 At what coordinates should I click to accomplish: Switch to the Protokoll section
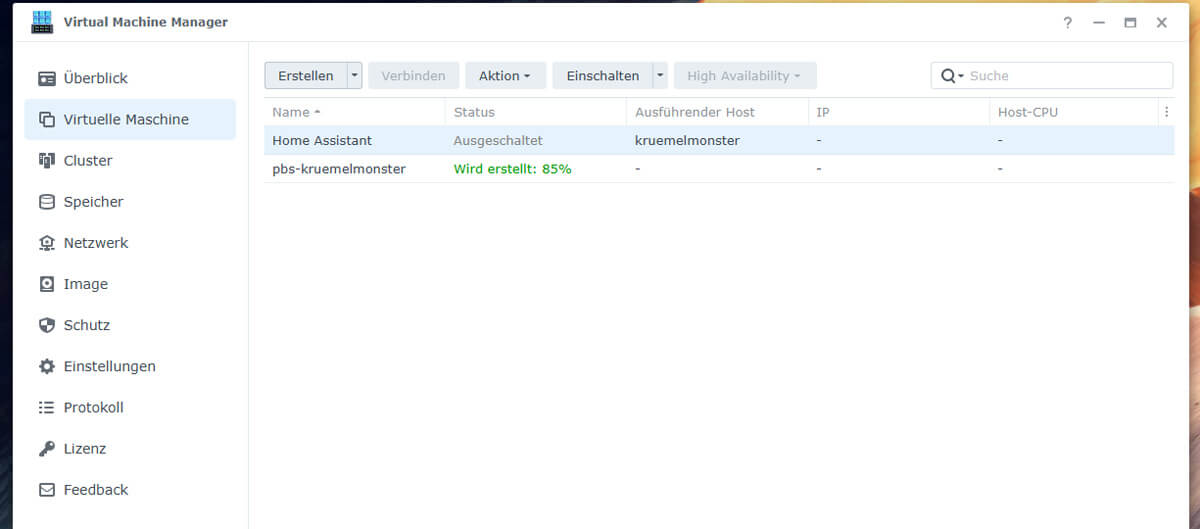[93, 408]
